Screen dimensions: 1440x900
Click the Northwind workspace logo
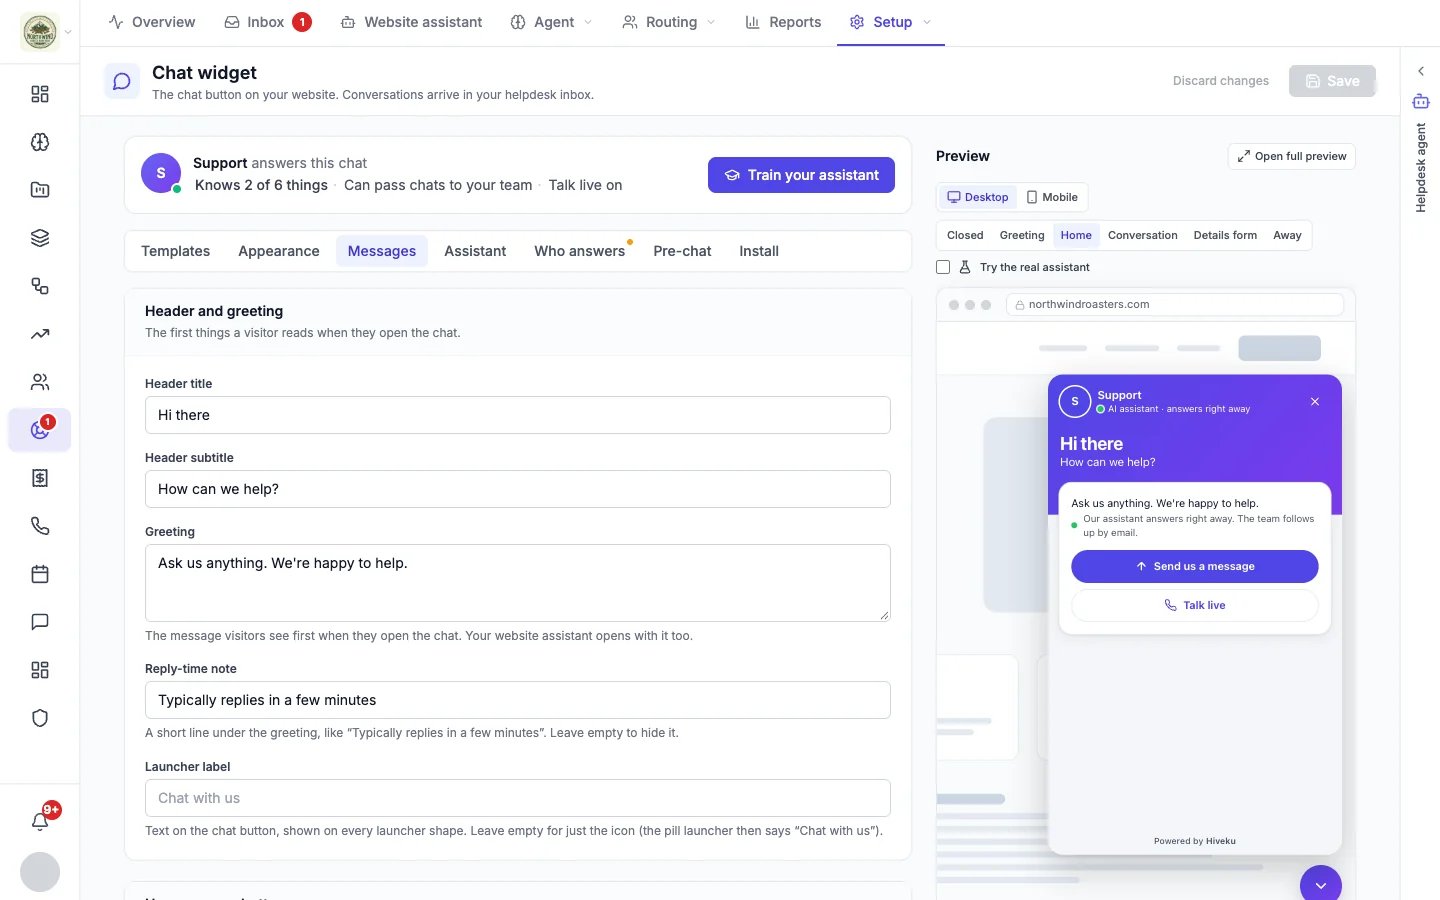pos(40,32)
